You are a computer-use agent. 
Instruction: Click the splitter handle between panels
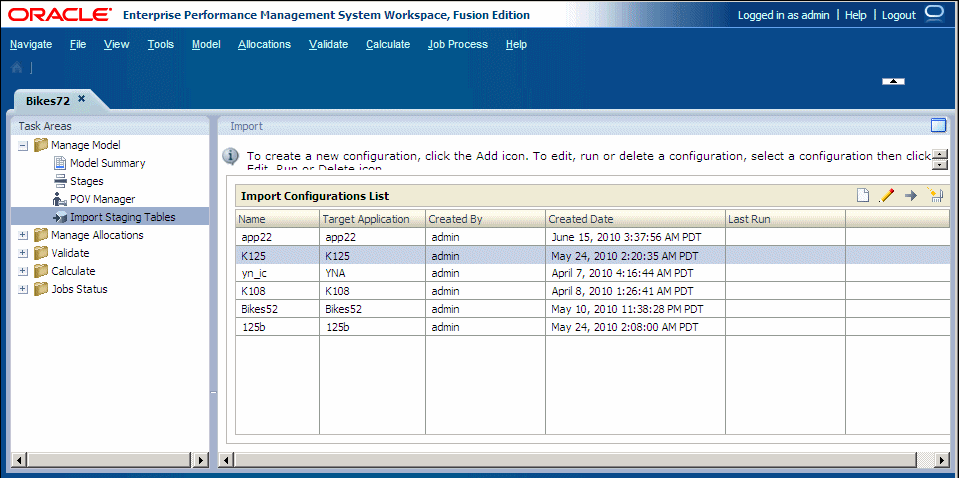[213, 394]
